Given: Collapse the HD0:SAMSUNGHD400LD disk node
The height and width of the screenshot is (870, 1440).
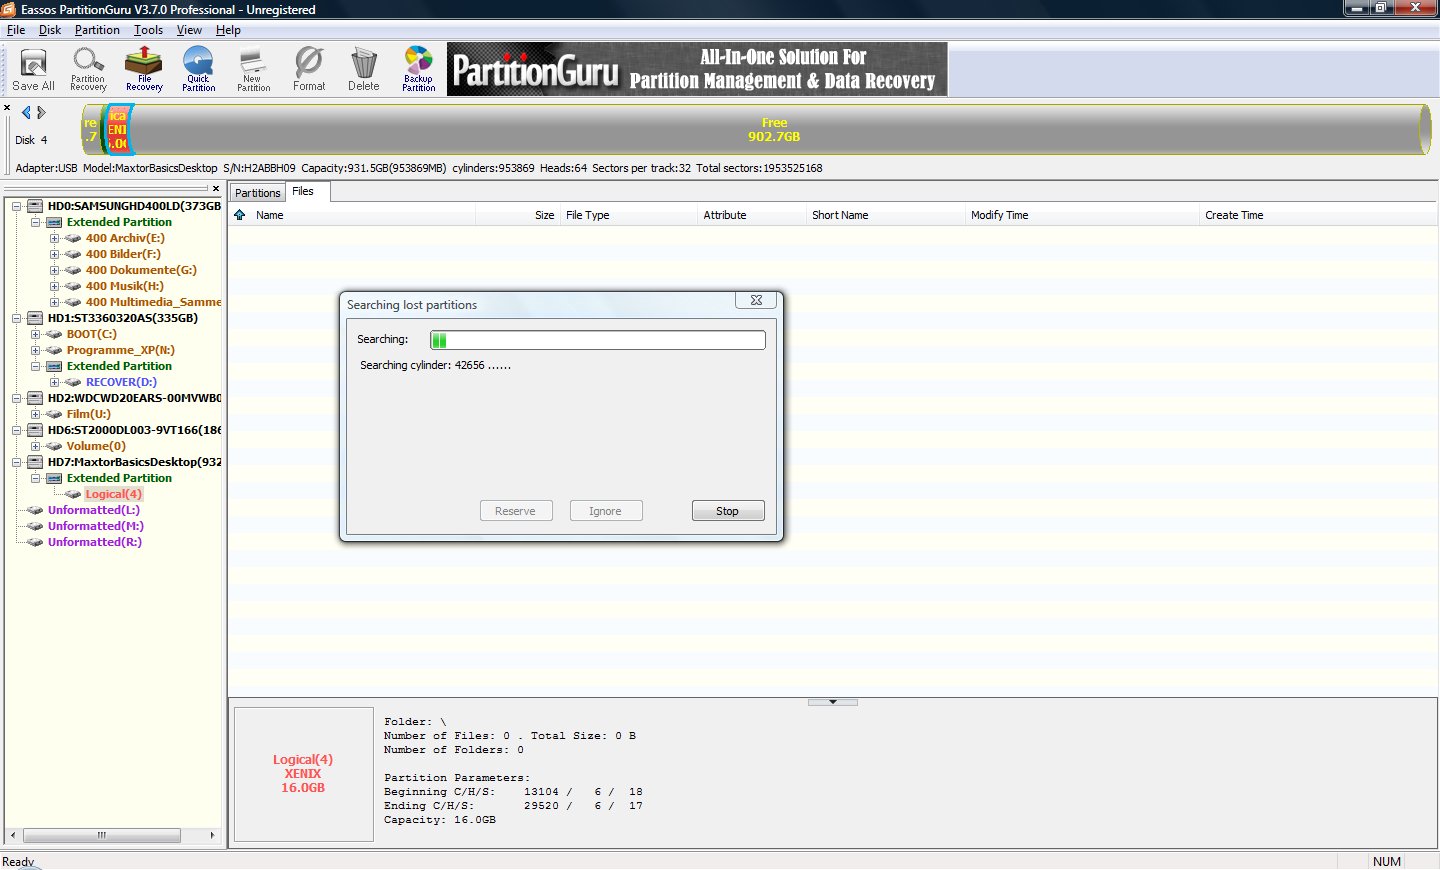Looking at the screenshot, I should click(16, 206).
